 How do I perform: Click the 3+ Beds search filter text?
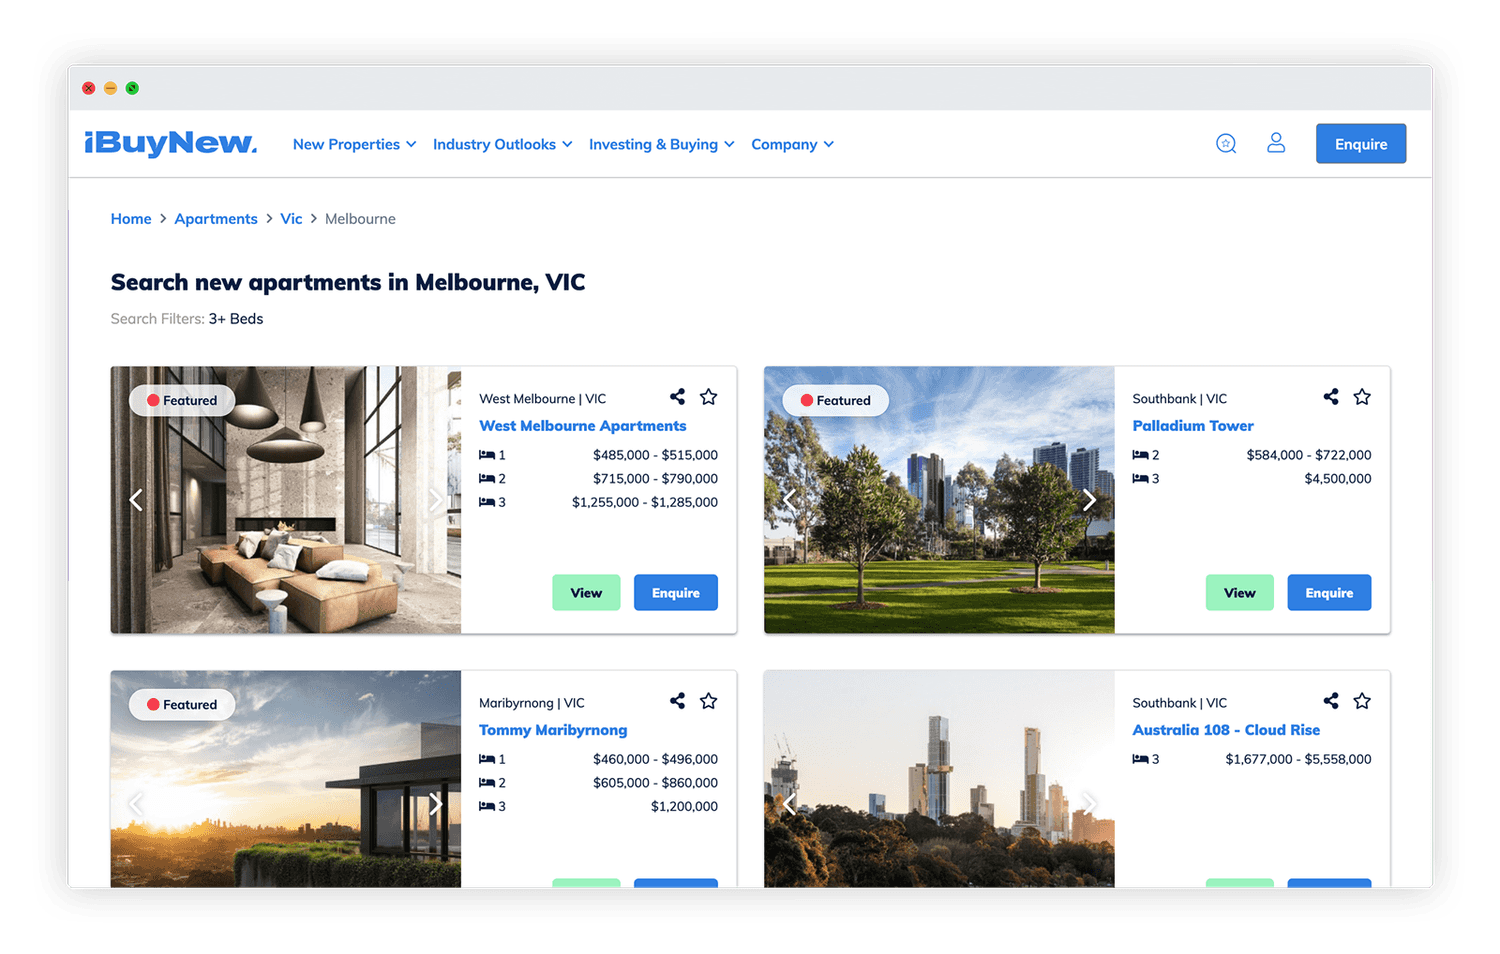pos(236,319)
